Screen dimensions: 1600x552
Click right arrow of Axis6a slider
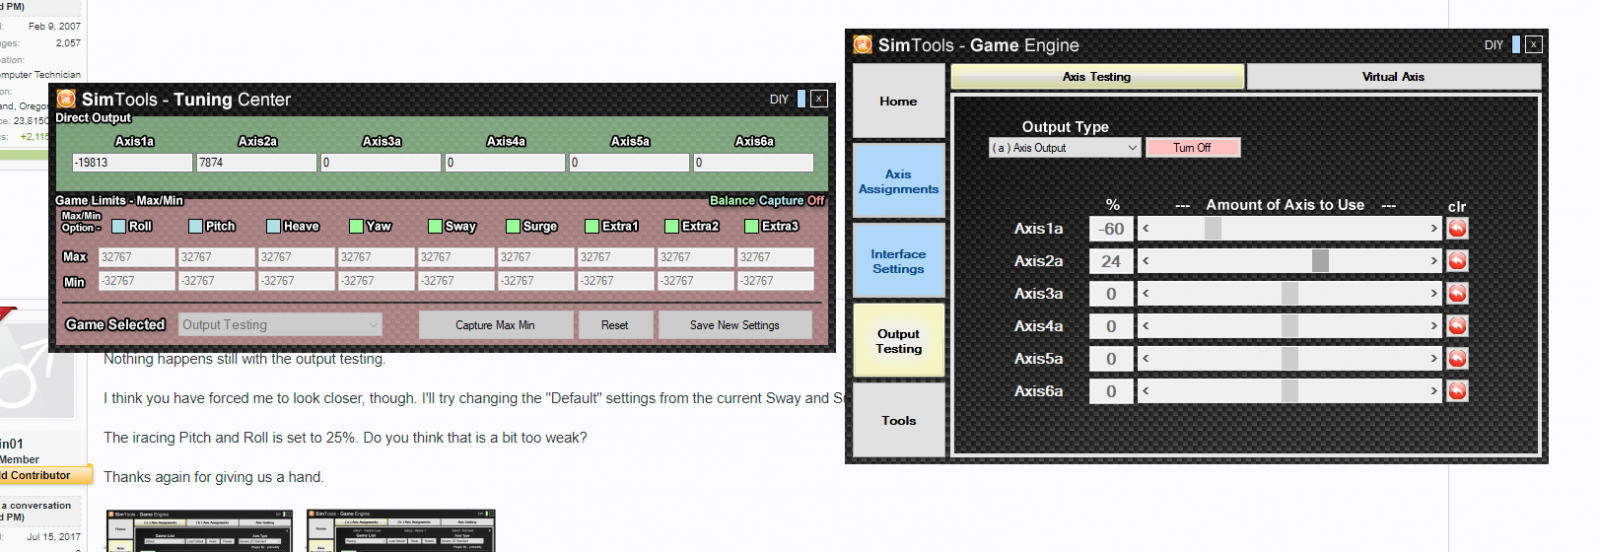pyautogui.click(x=1434, y=391)
